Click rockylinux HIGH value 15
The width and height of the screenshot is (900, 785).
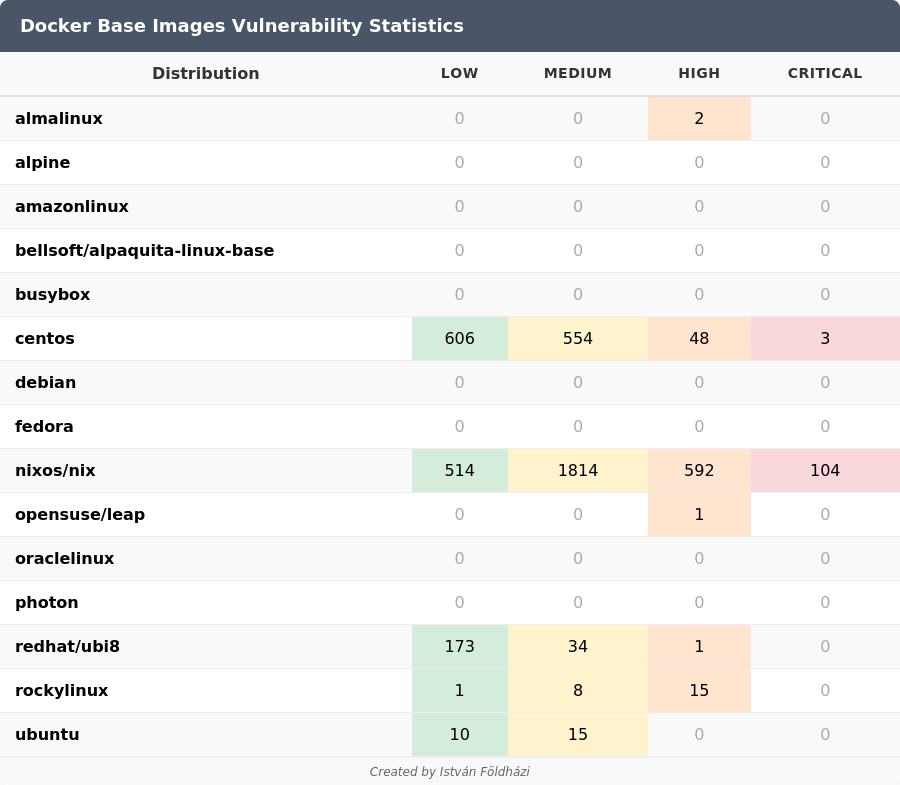(x=699, y=690)
